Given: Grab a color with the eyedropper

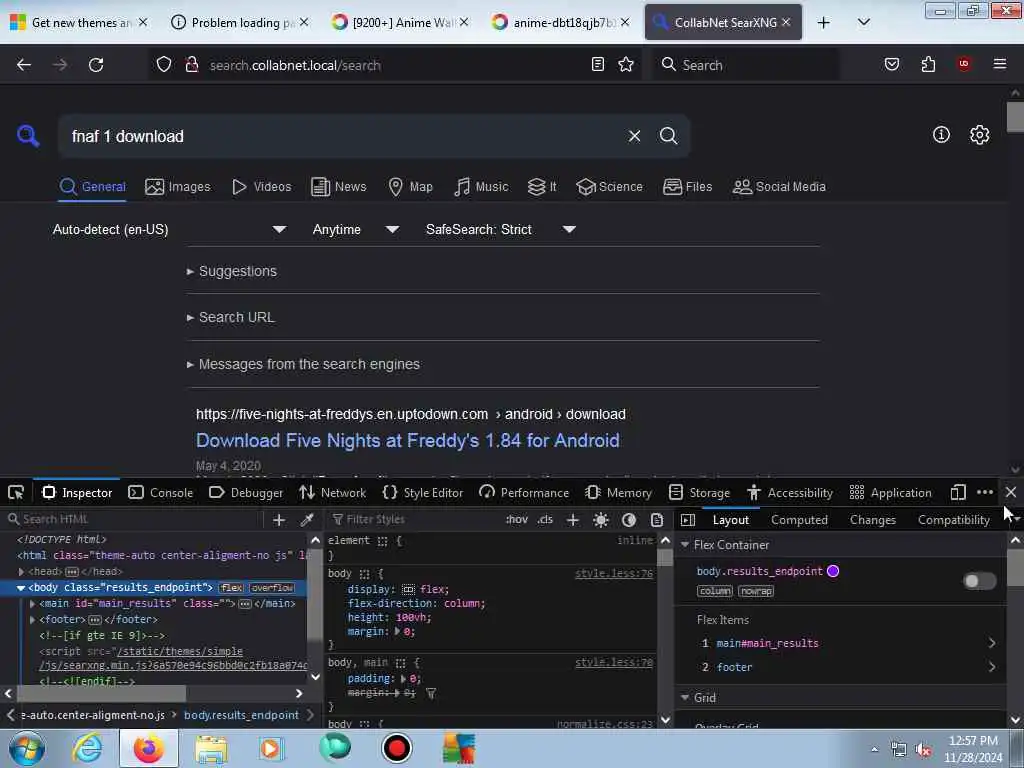Looking at the screenshot, I should pos(306,519).
